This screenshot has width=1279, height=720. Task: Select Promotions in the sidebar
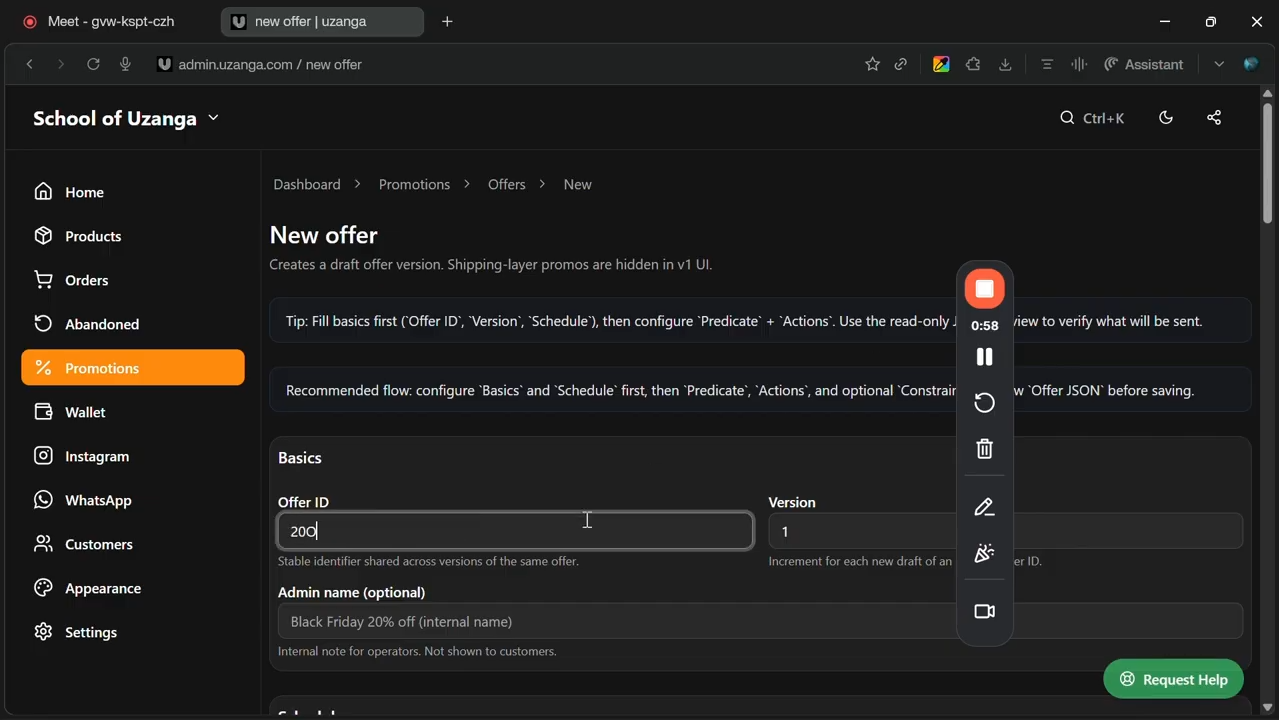pos(133,368)
